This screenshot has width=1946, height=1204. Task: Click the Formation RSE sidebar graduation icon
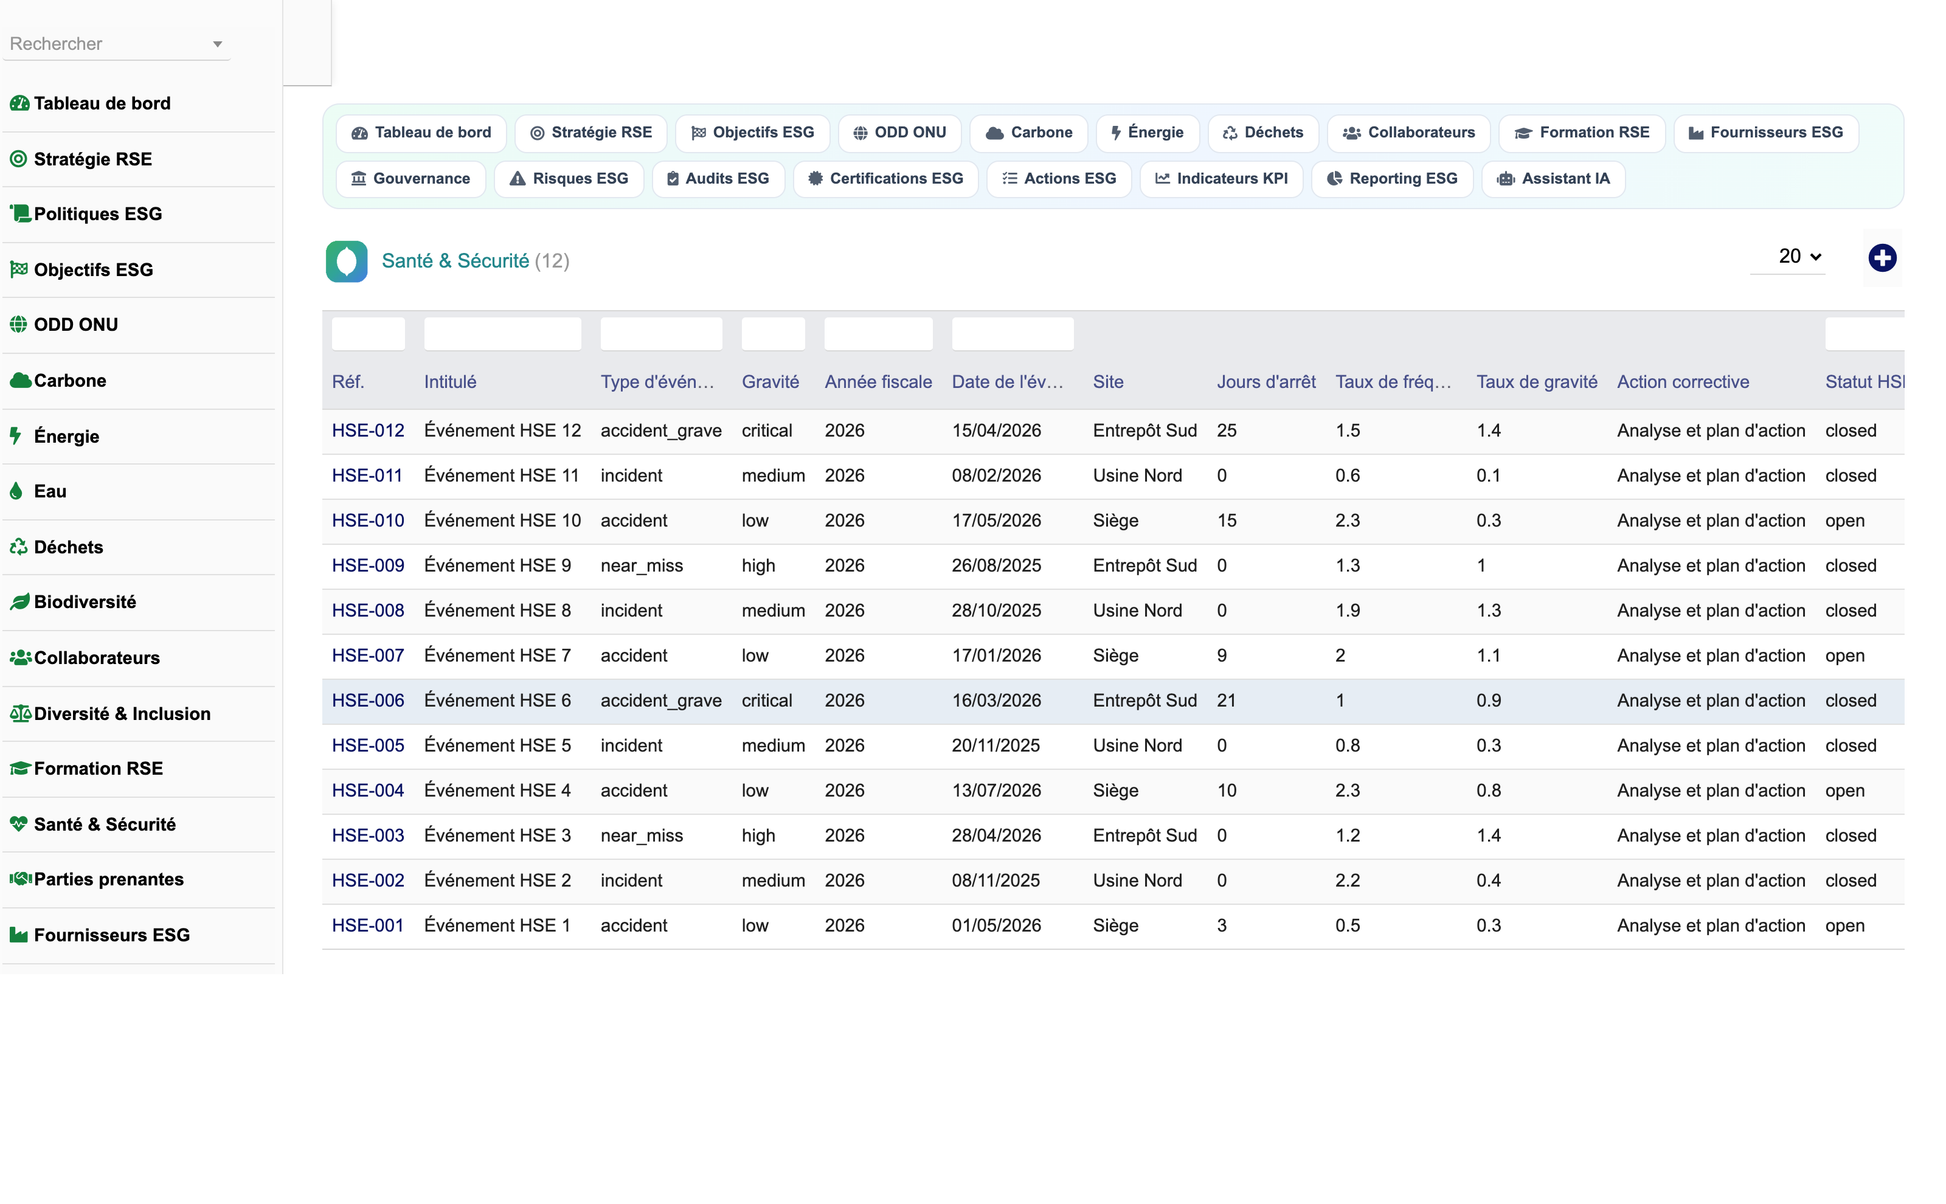20,768
